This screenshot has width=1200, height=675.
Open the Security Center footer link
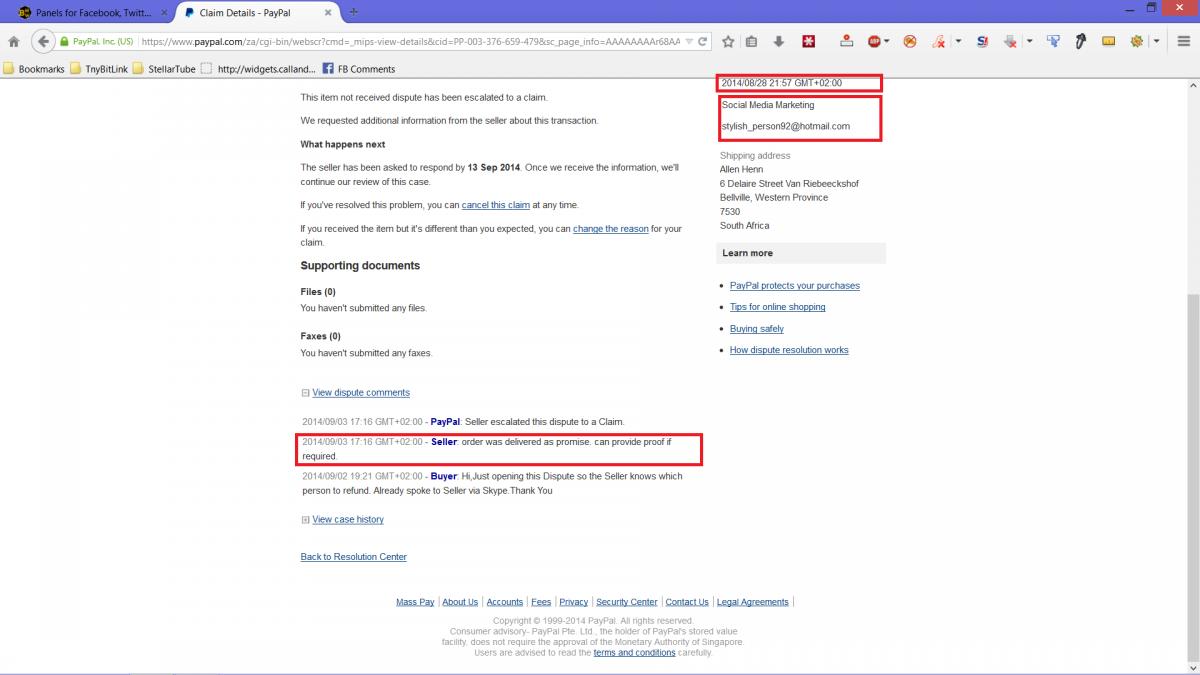(x=627, y=602)
